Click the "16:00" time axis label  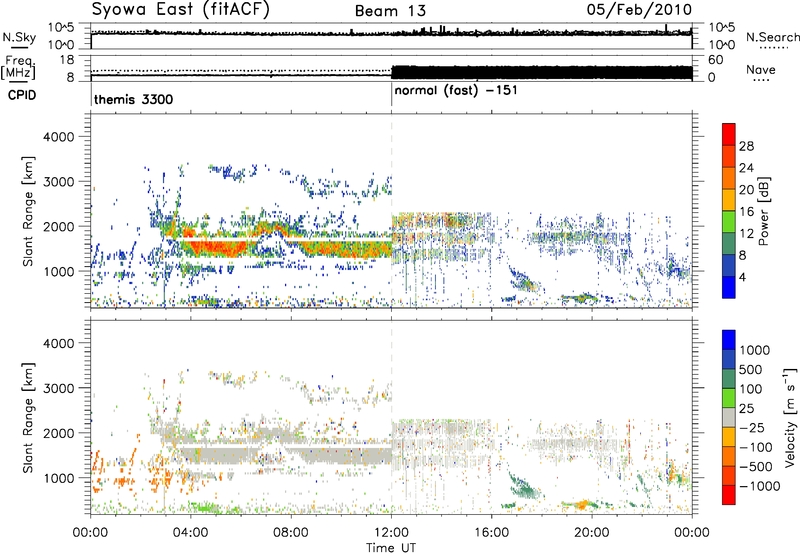[491, 533]
